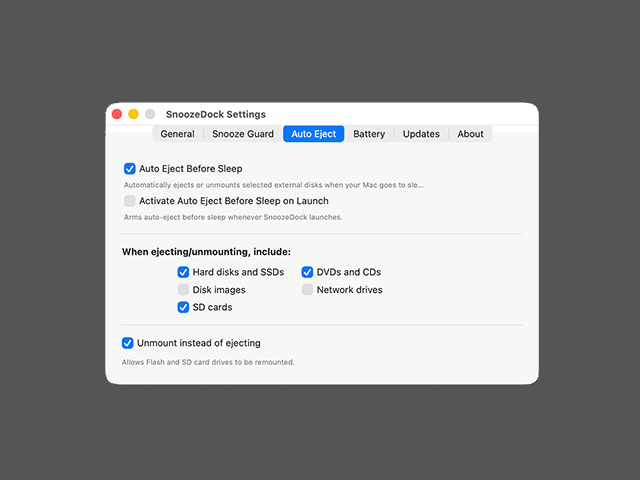Open the Updates tab
640x480 pixels.
coord(421,134)
